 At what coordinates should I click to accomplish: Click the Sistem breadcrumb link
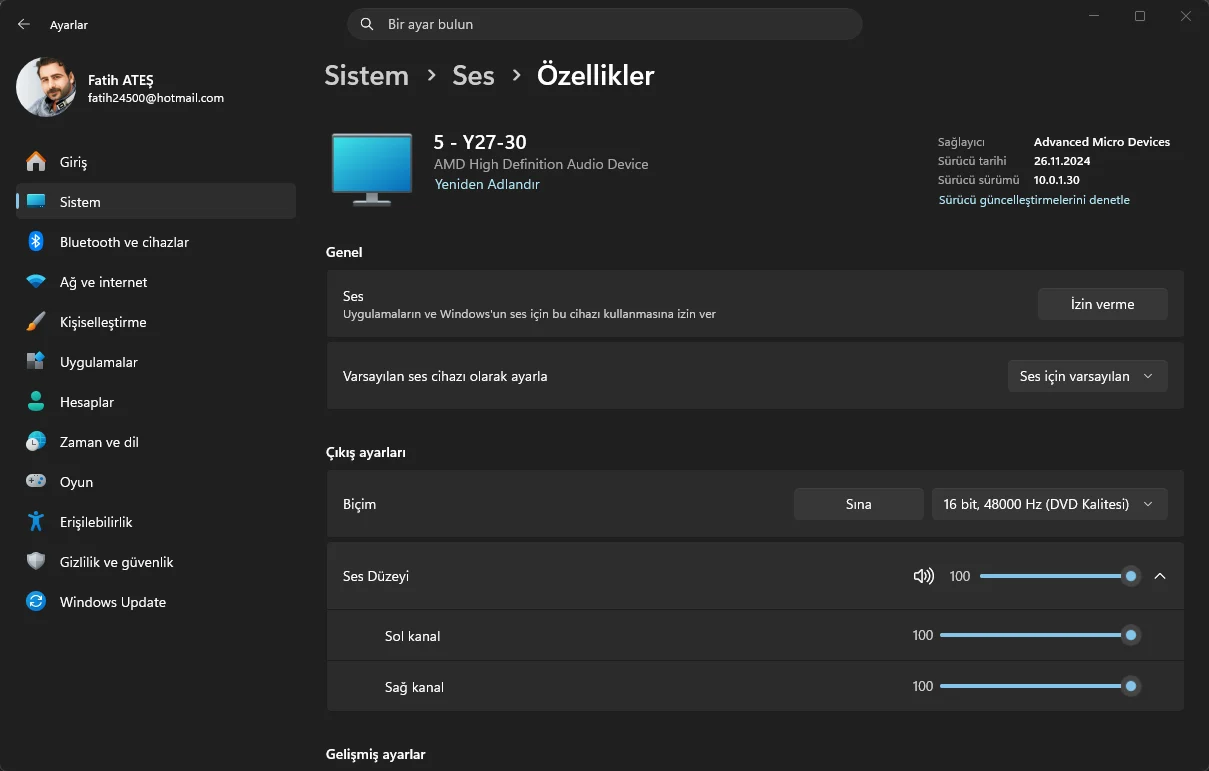[x=366, y=75]
